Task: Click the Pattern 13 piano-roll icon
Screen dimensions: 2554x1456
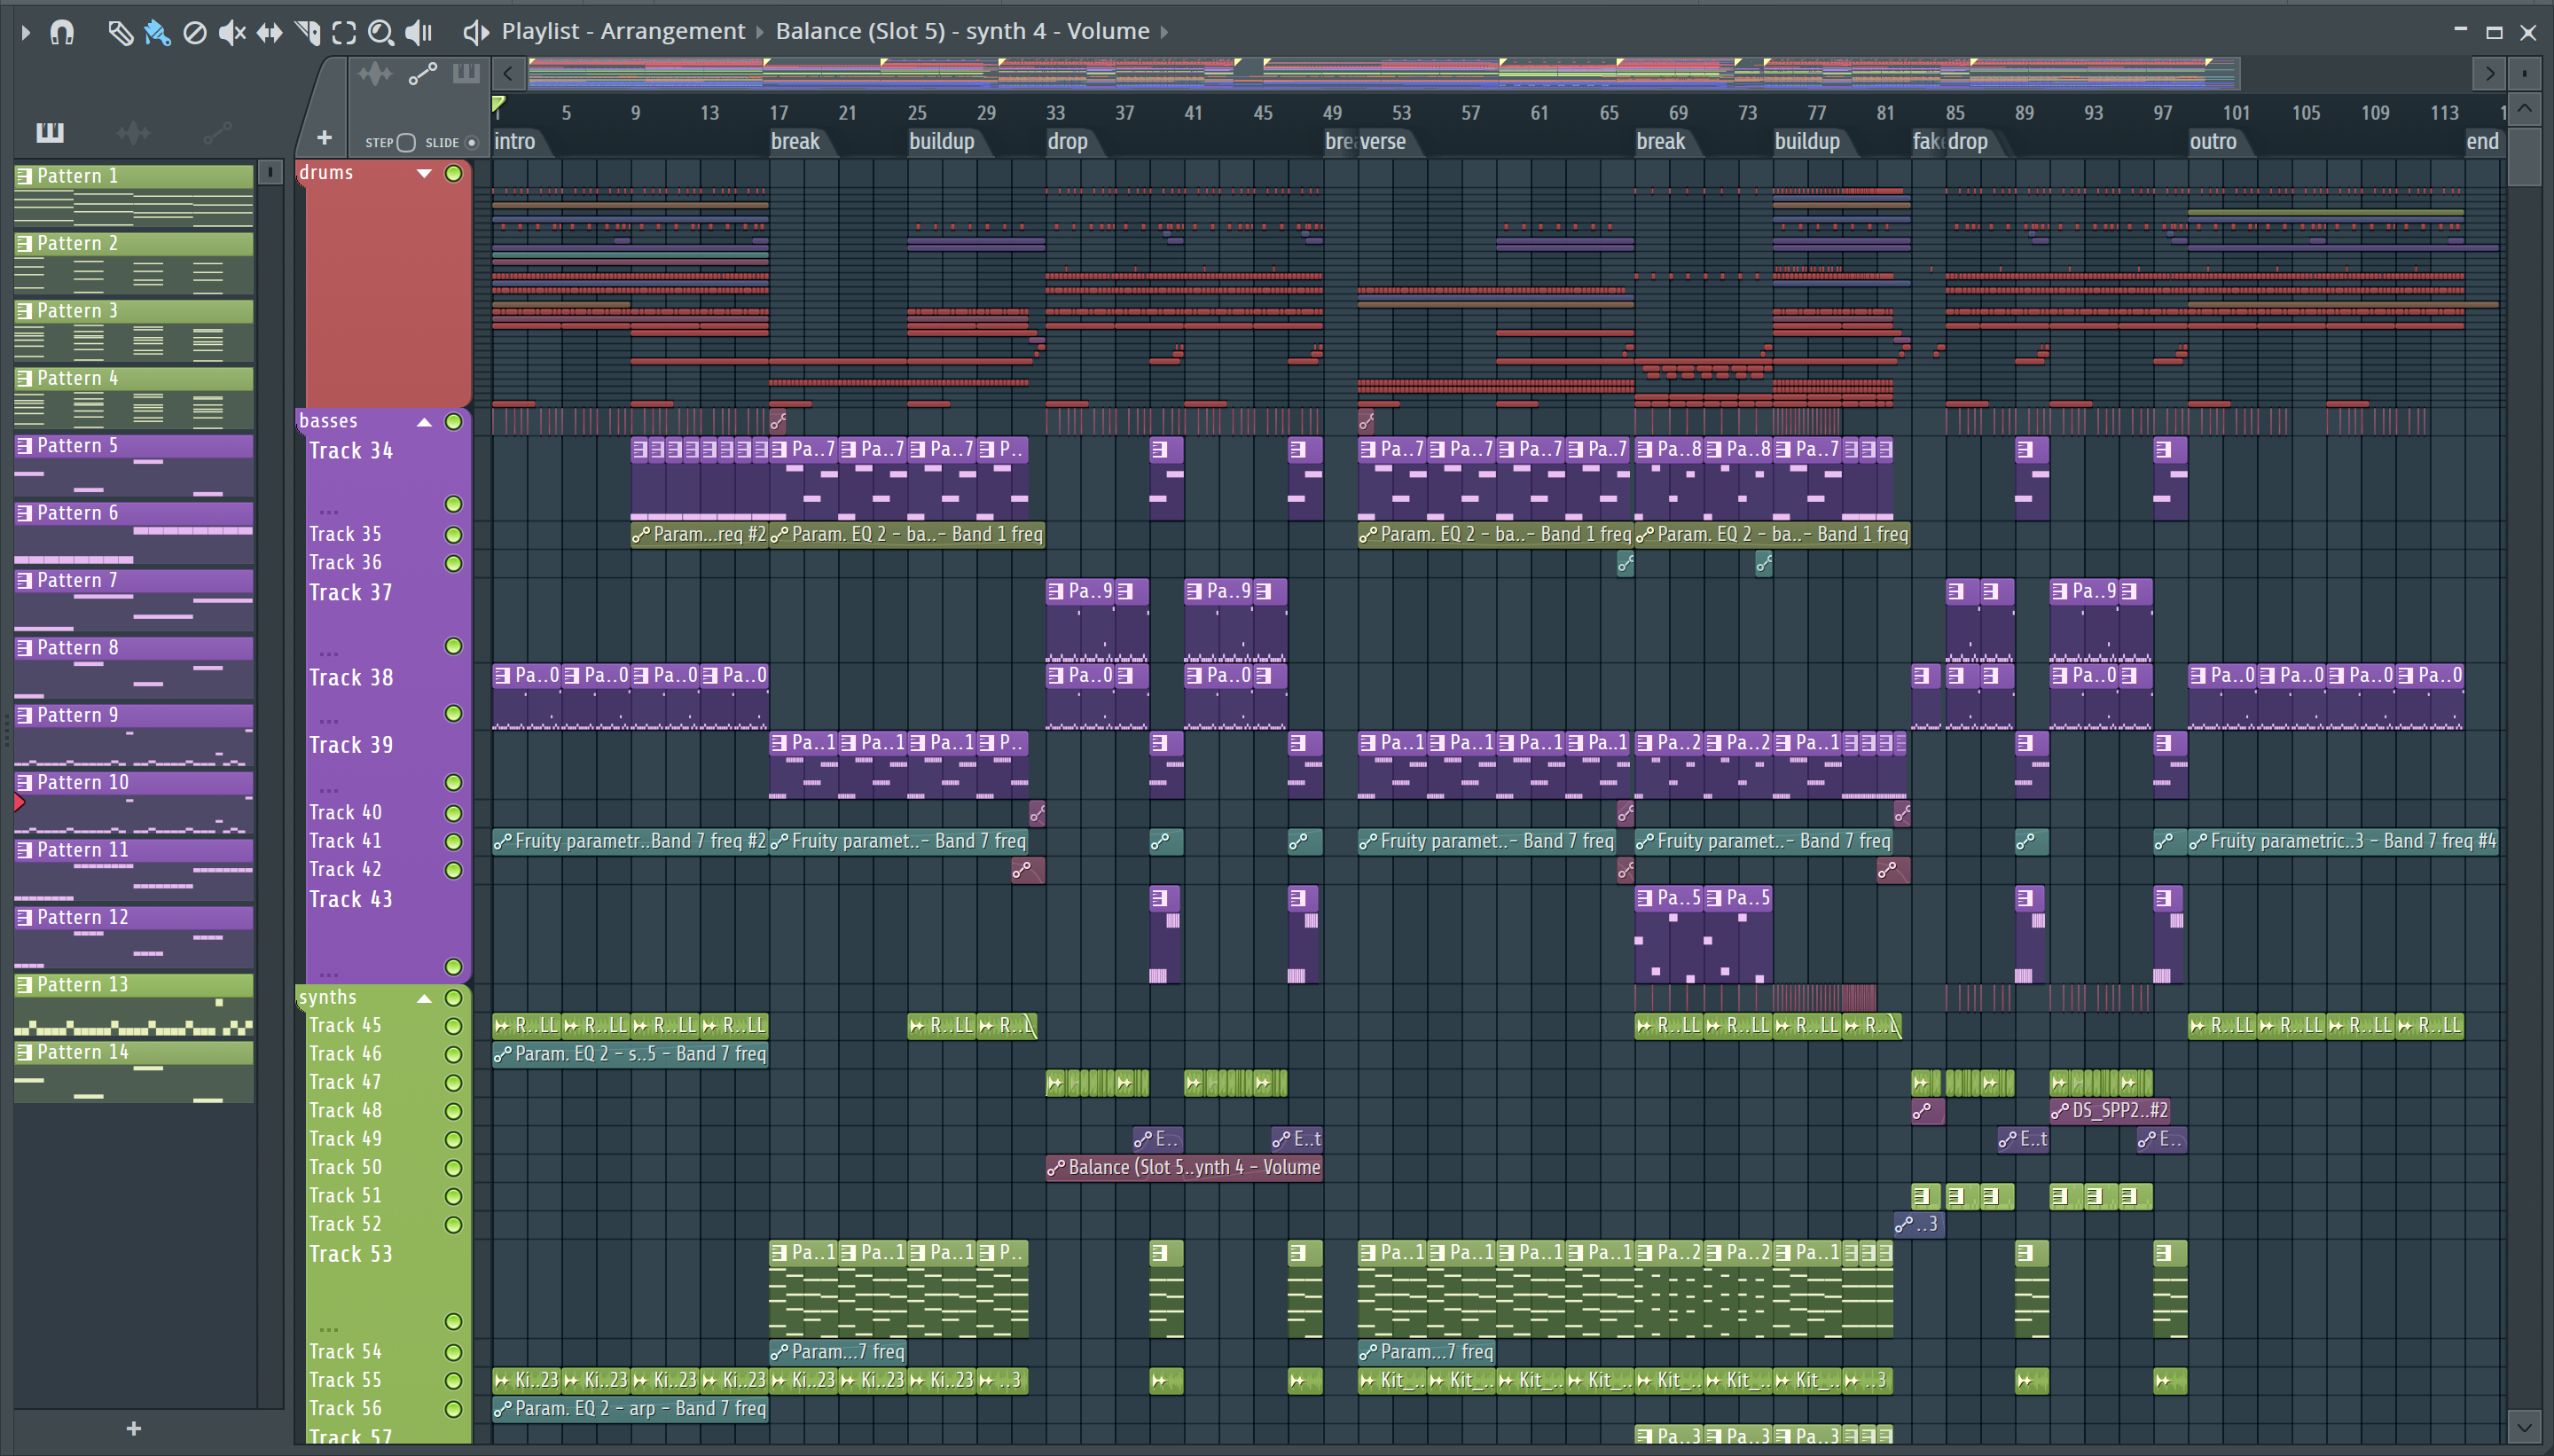Action: pos(25,985)
